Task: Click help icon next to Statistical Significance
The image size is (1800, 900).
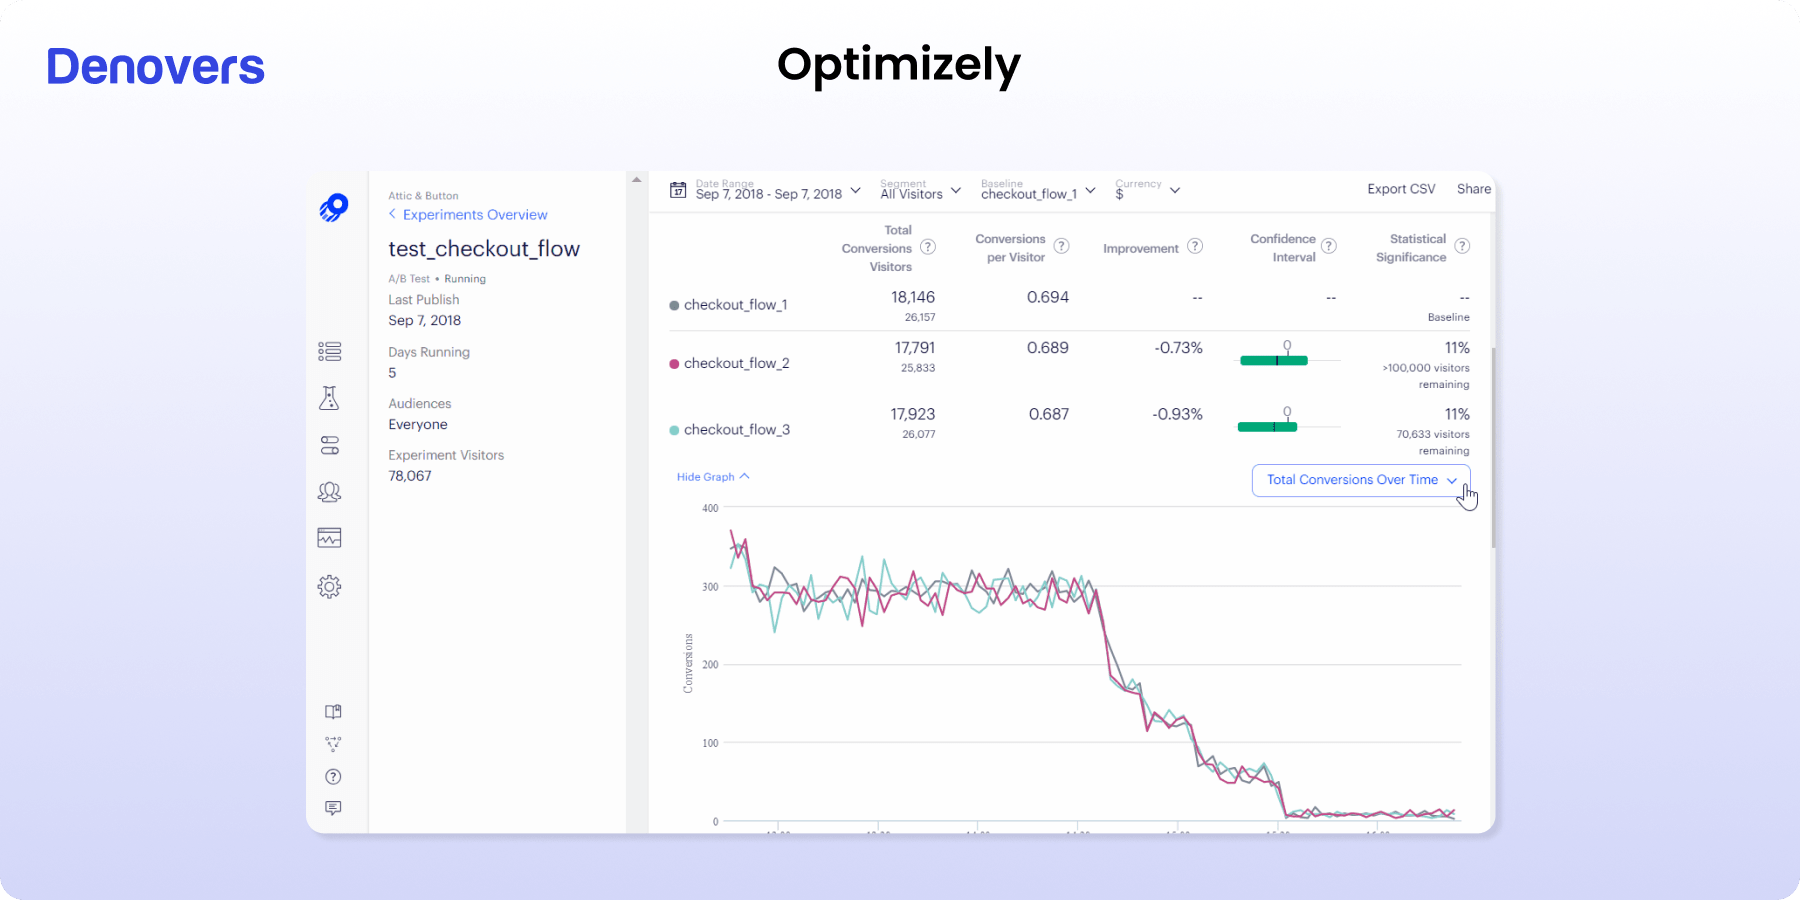Action: [1462, 246]
